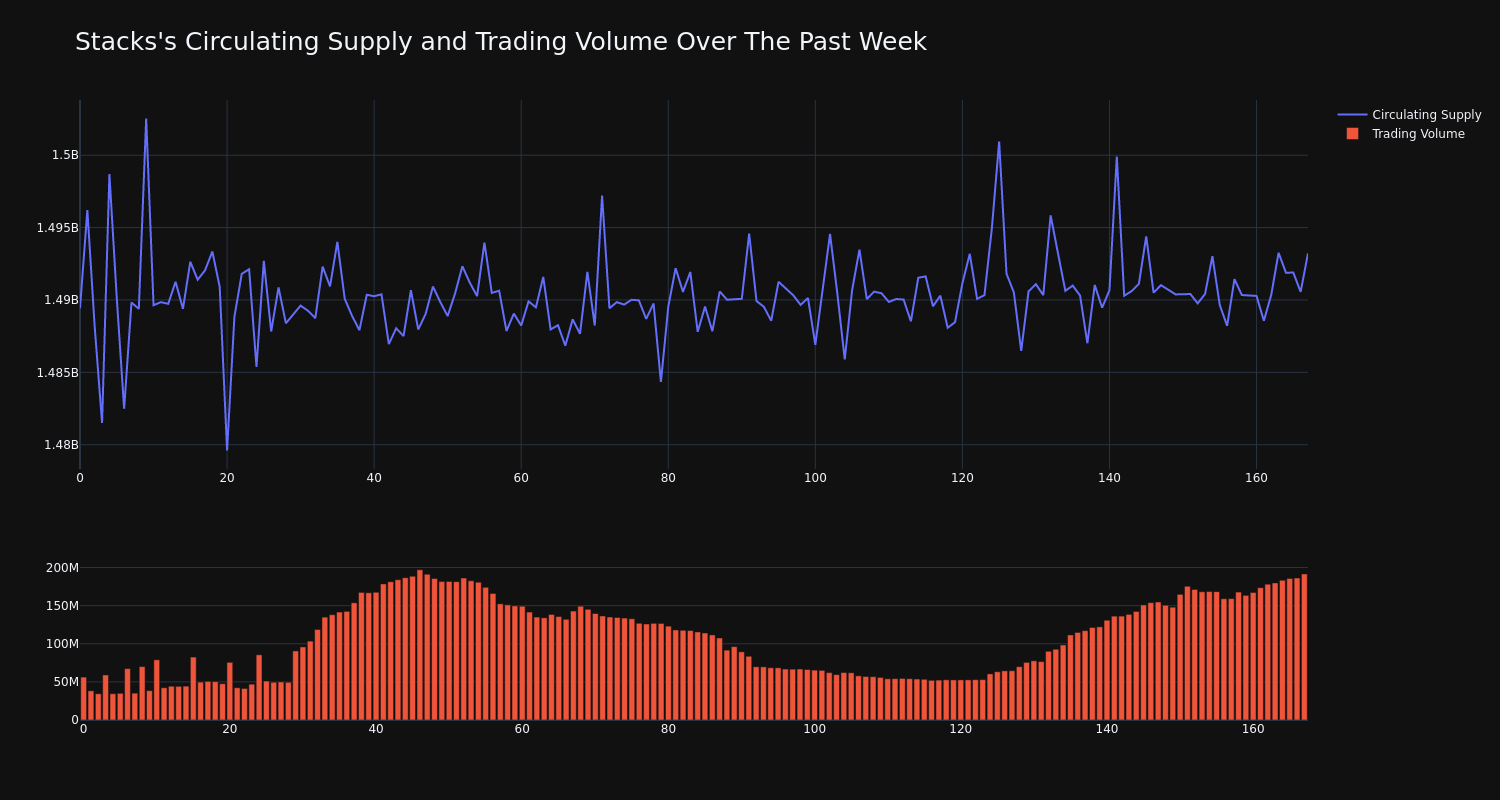Click x-axis label 120 on supply chart

pos(962,478)
